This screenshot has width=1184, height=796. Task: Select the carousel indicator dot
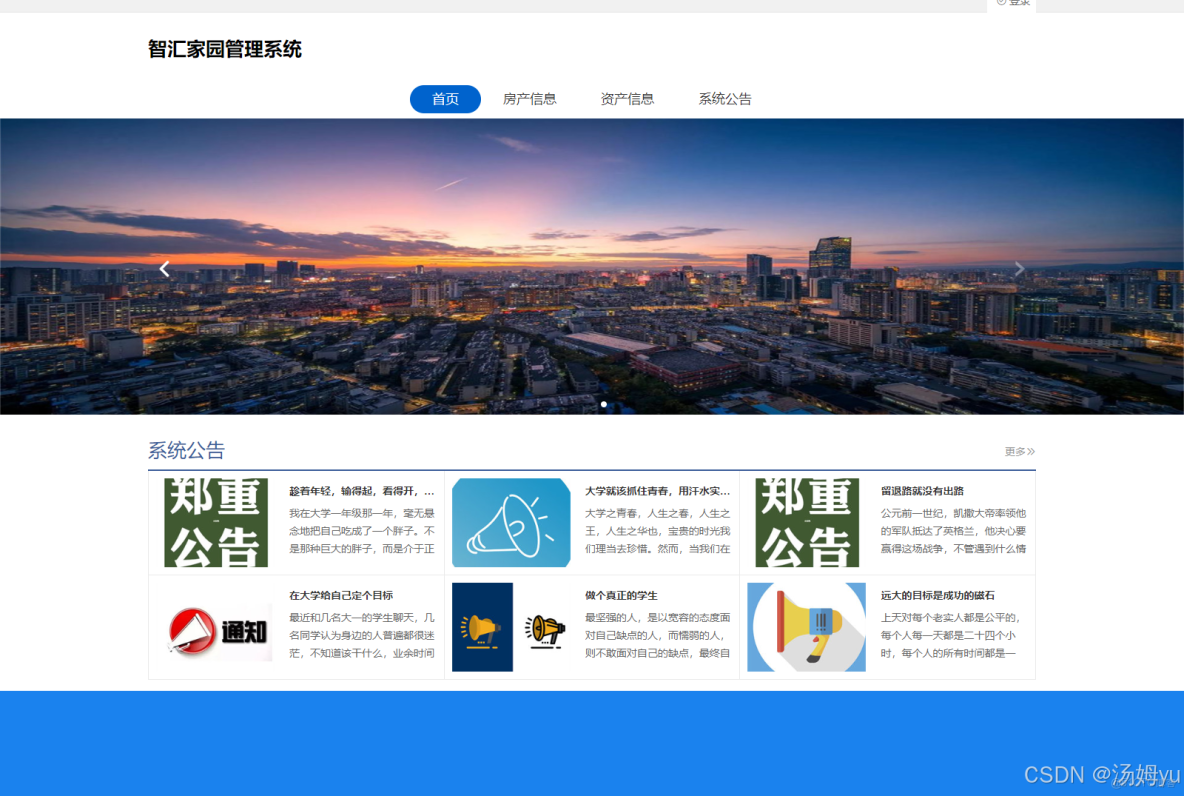[604, 404]
